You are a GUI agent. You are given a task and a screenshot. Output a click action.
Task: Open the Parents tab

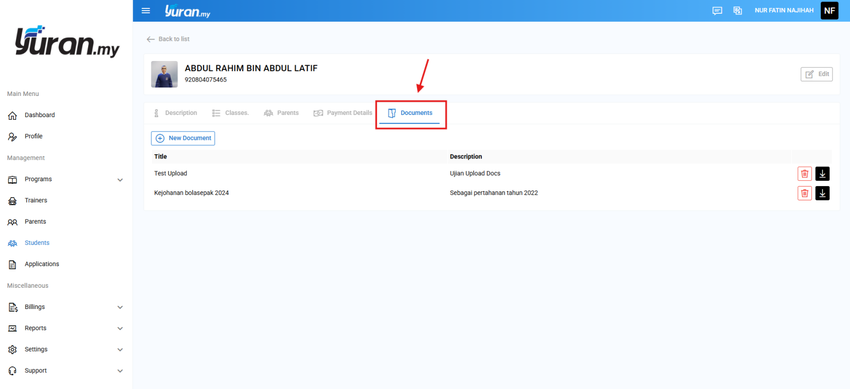point(281,113)
